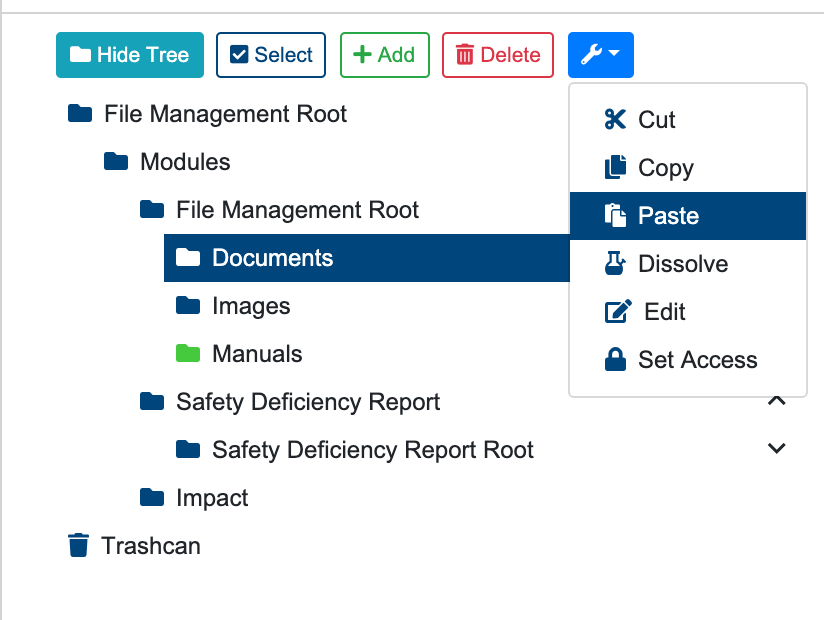
Task: Click the copy icon beside Copy
Action: 615,168
